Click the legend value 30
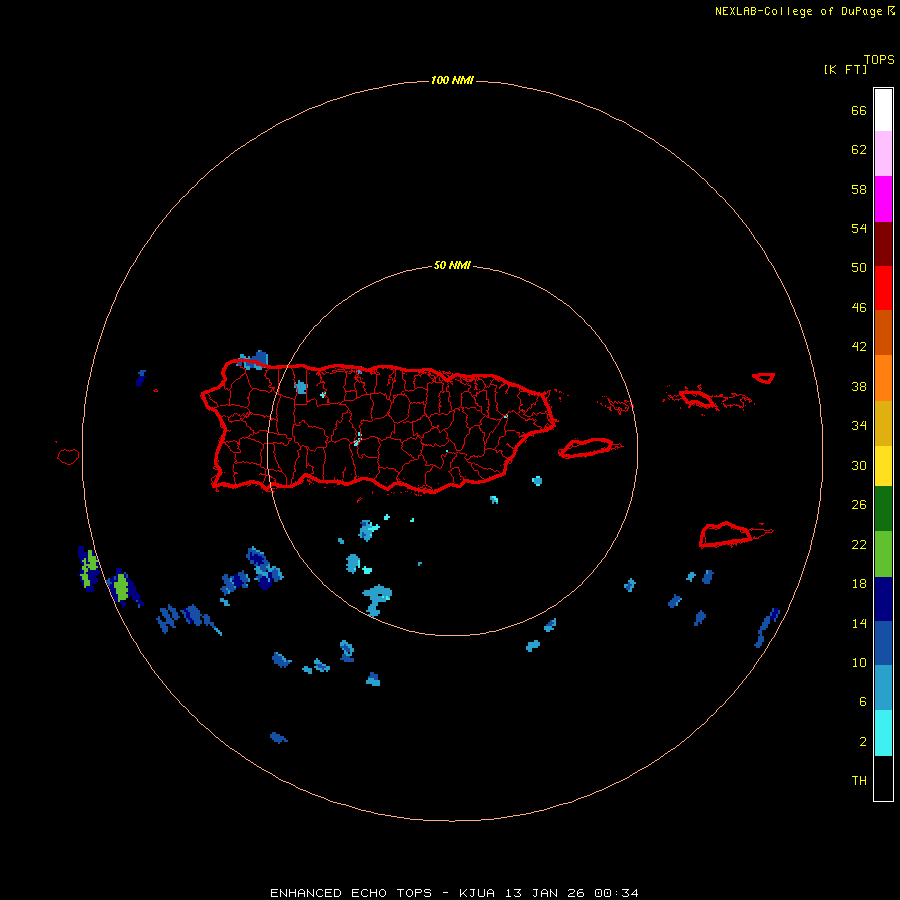The width and height of the screenshot is (900, 900). click(859, 465)
